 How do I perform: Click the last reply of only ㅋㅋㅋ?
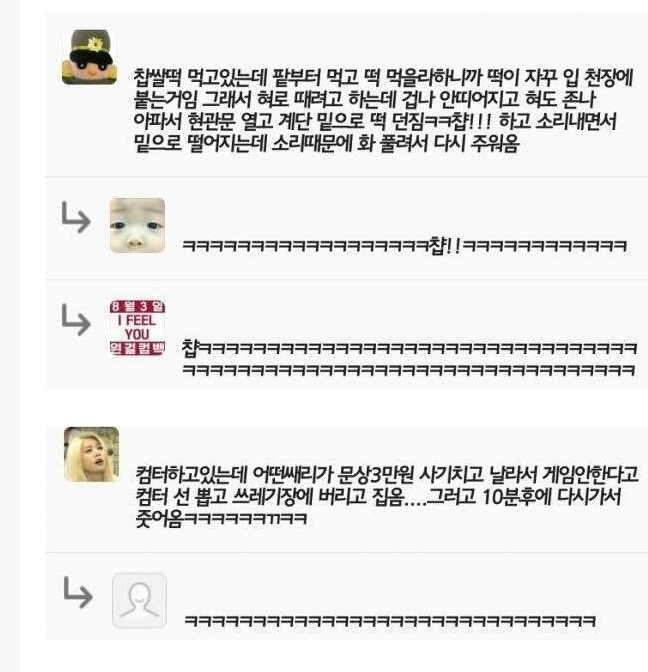(x=390, y=621)
